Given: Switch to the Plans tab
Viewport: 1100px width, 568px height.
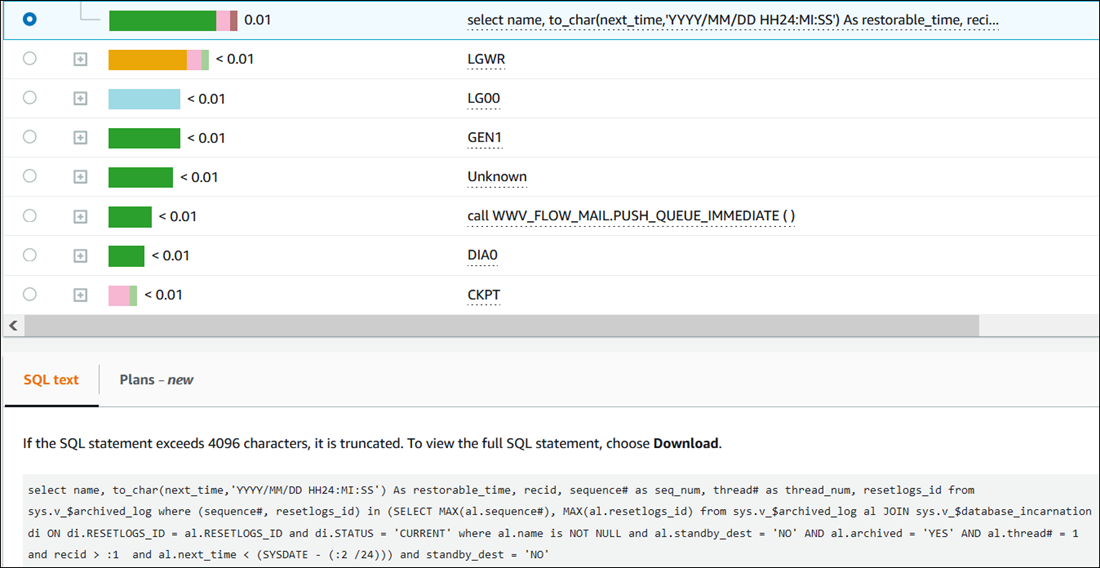Looking at the screenshot, I should tap(156, 380).
